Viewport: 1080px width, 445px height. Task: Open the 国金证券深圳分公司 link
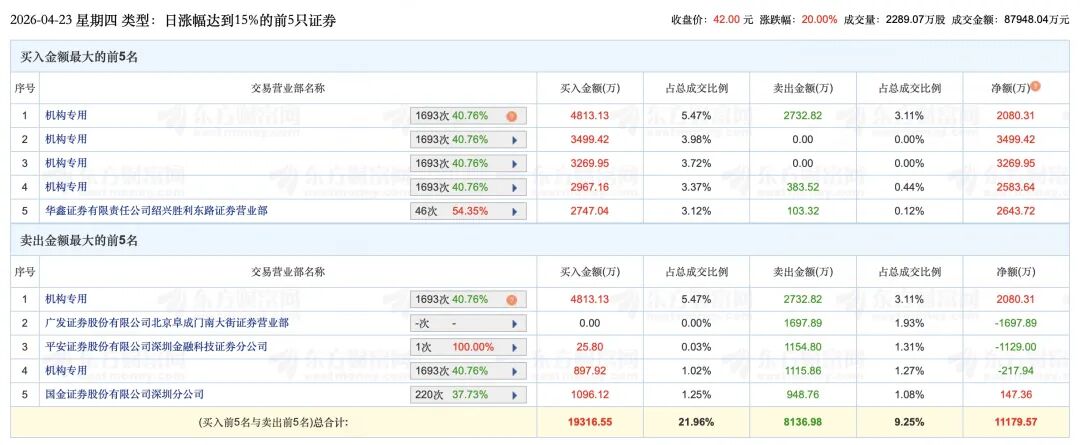pyautogui.click(x=124, y=394)
